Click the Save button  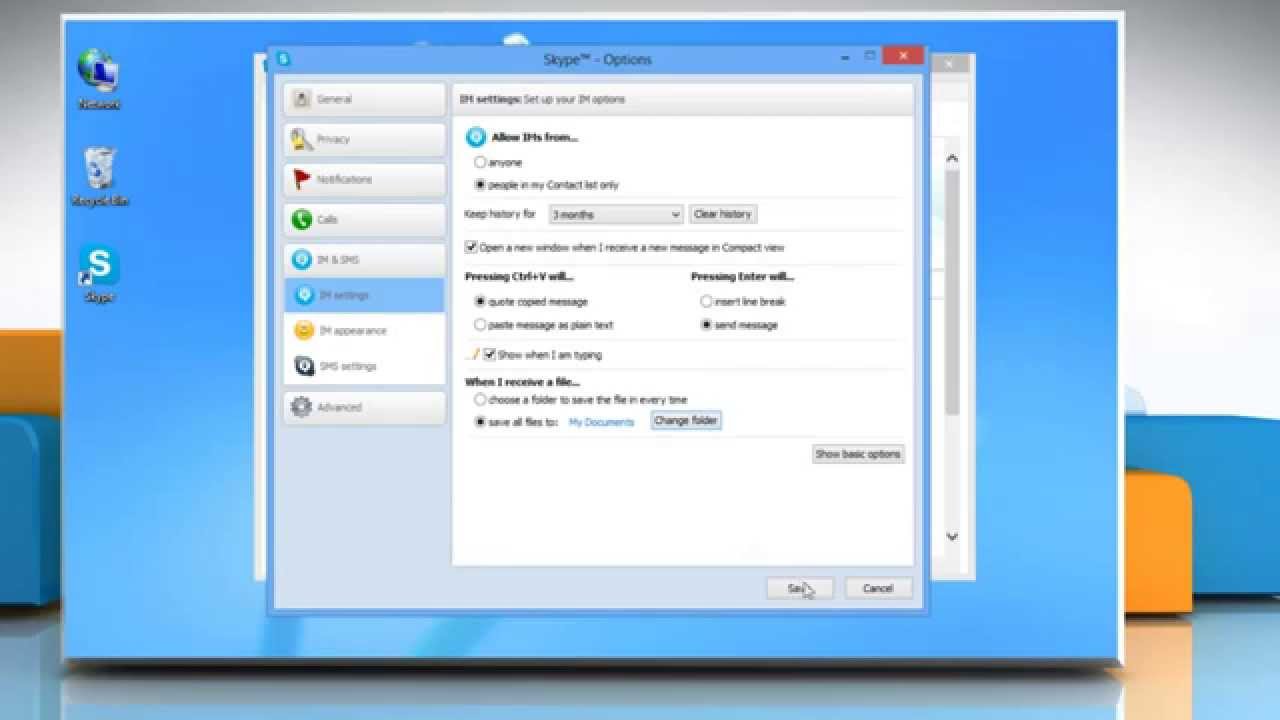click(x=800, y=588)
